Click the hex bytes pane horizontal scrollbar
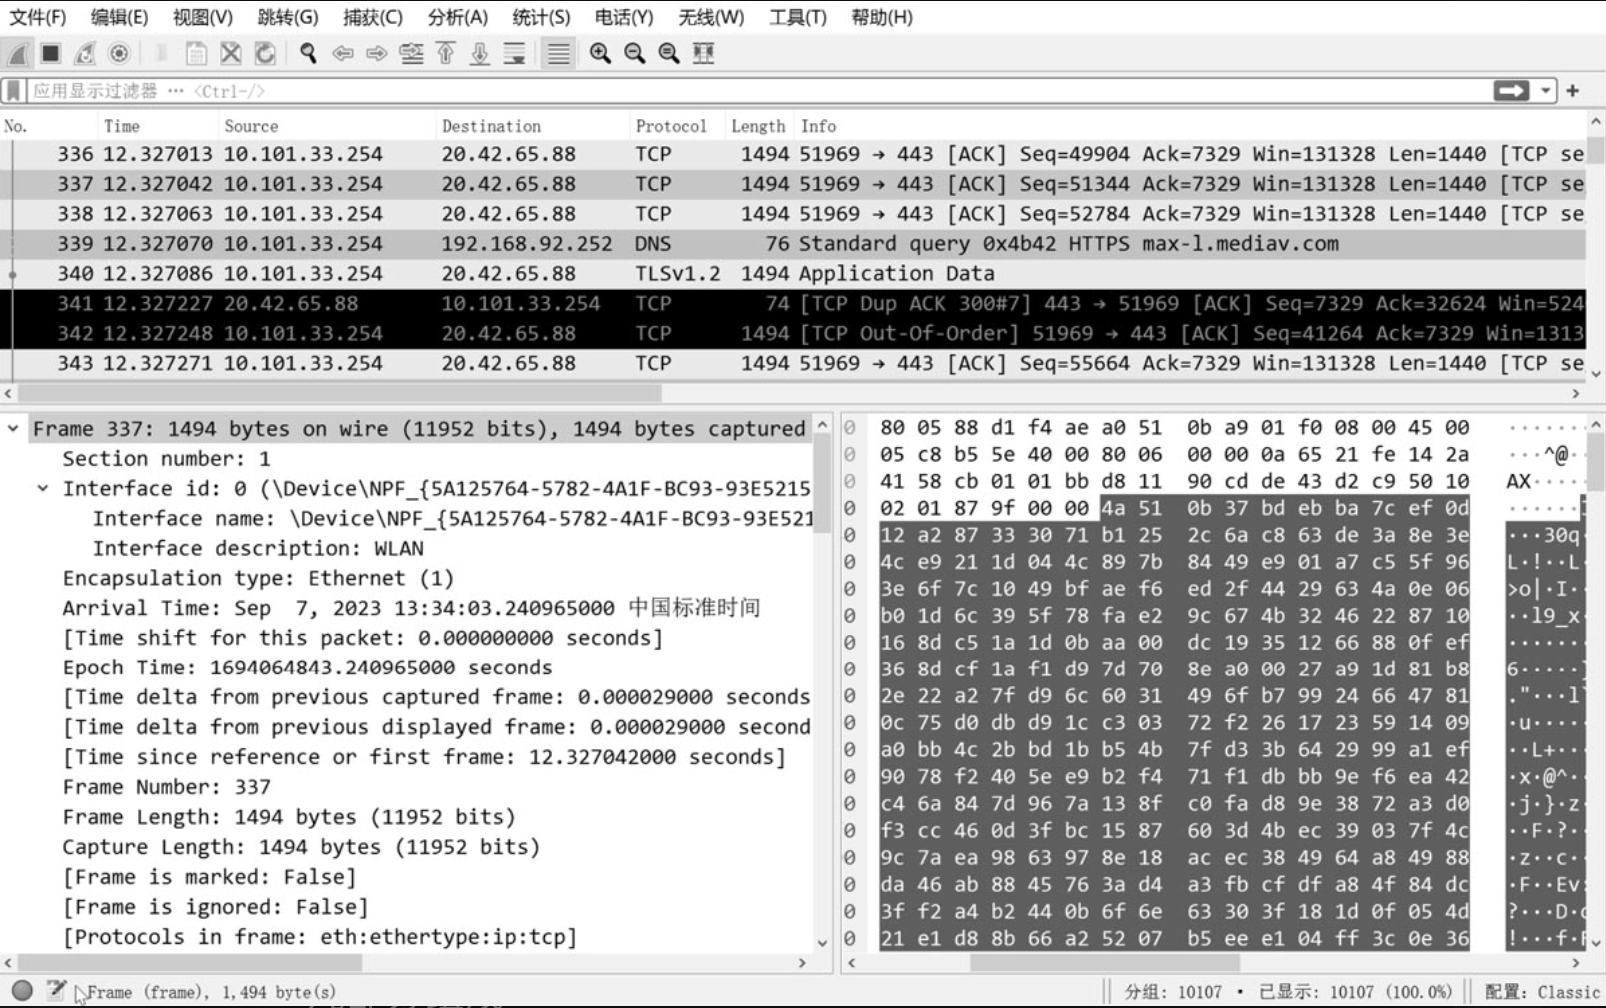 click(1105, 963)
